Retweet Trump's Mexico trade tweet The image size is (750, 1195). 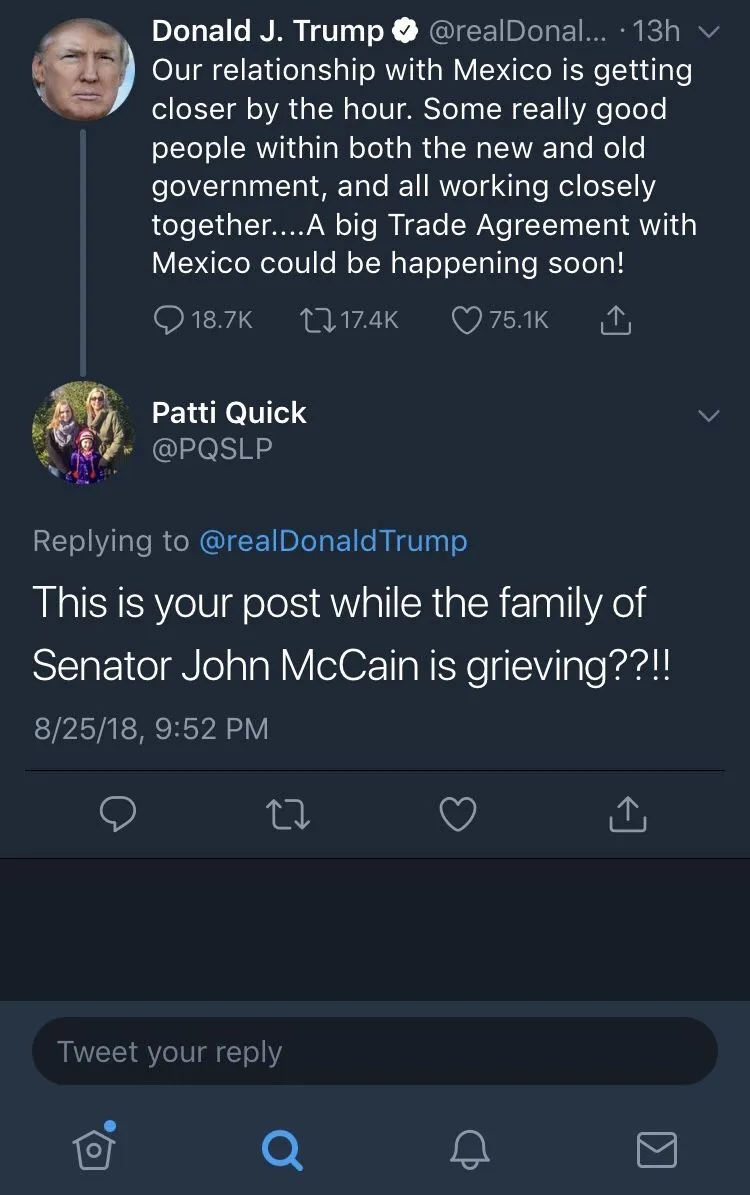pos(316,320)
